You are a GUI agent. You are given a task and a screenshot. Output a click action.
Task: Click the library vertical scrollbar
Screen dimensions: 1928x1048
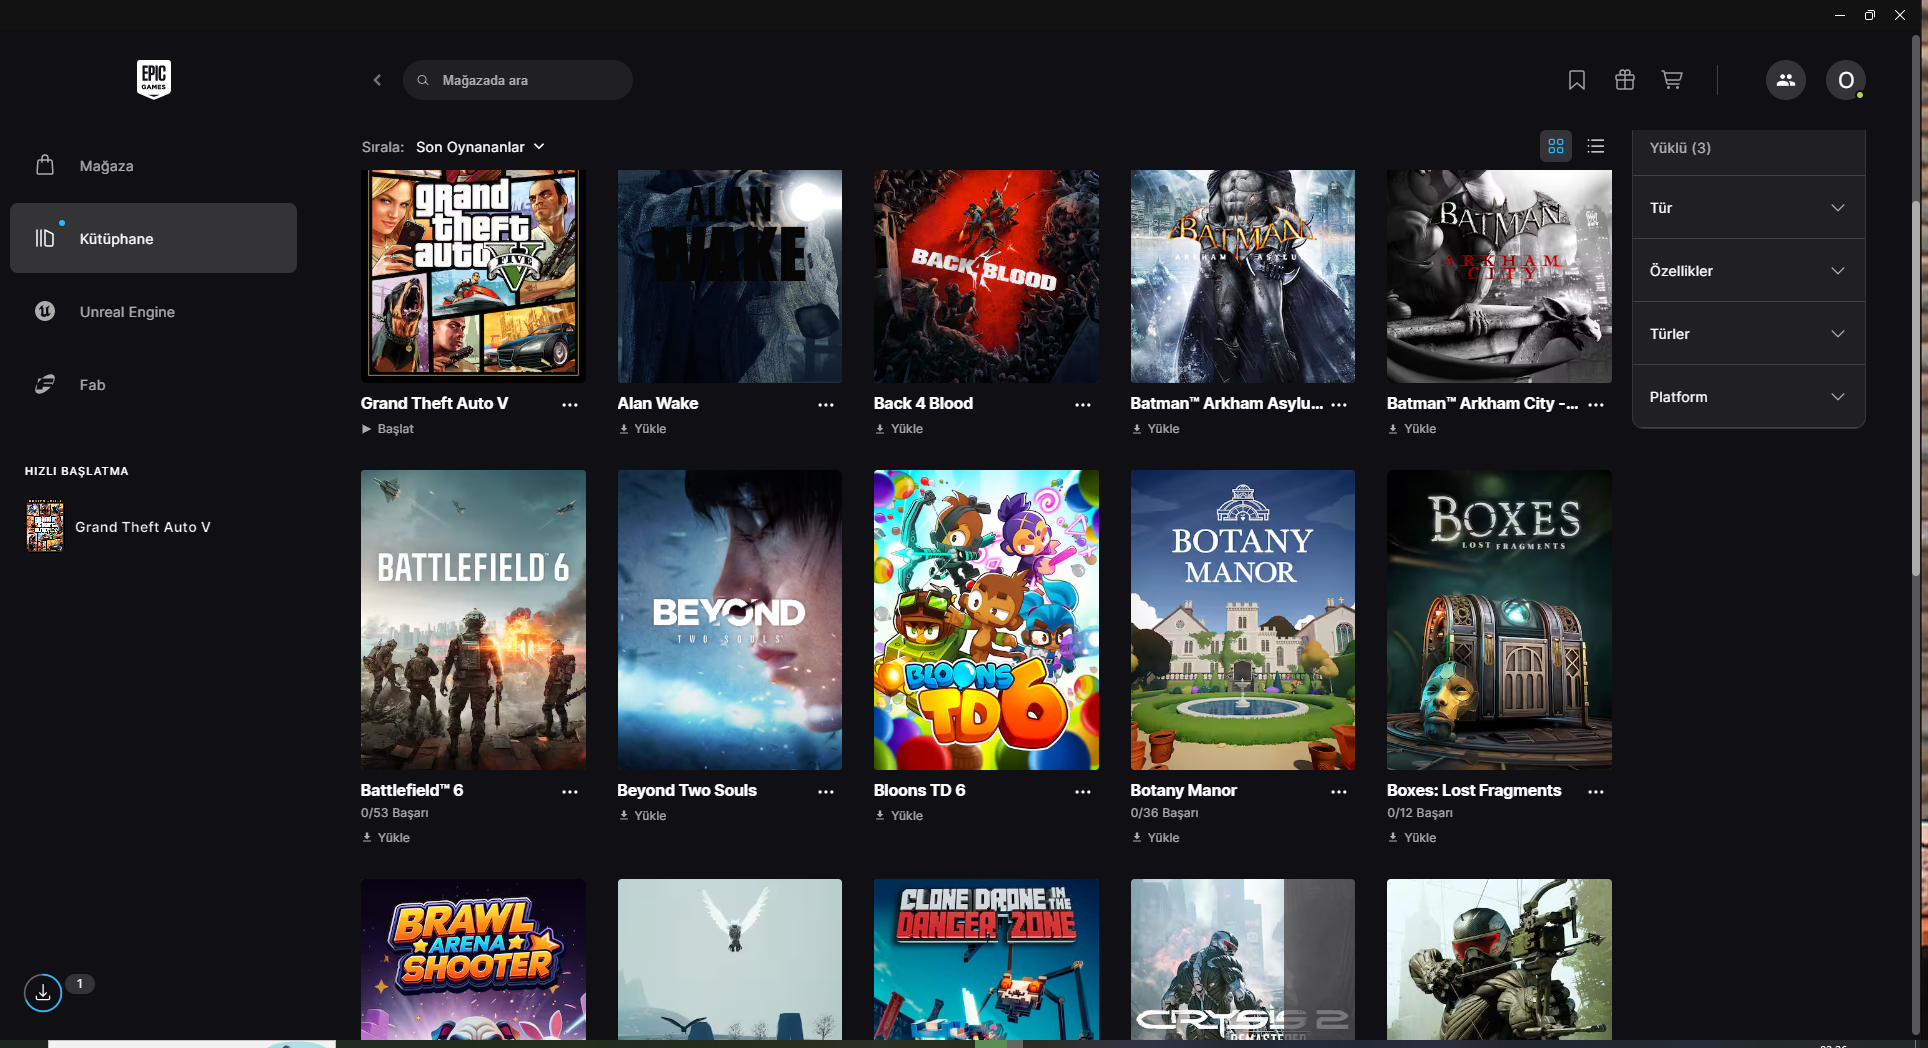tap(1917, 388)
